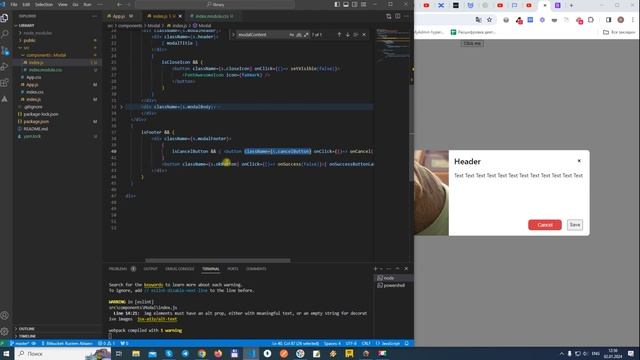Screen dimensions: 640x360
Task: Toggle Match Case in find widget
Action: pos(291,35)
